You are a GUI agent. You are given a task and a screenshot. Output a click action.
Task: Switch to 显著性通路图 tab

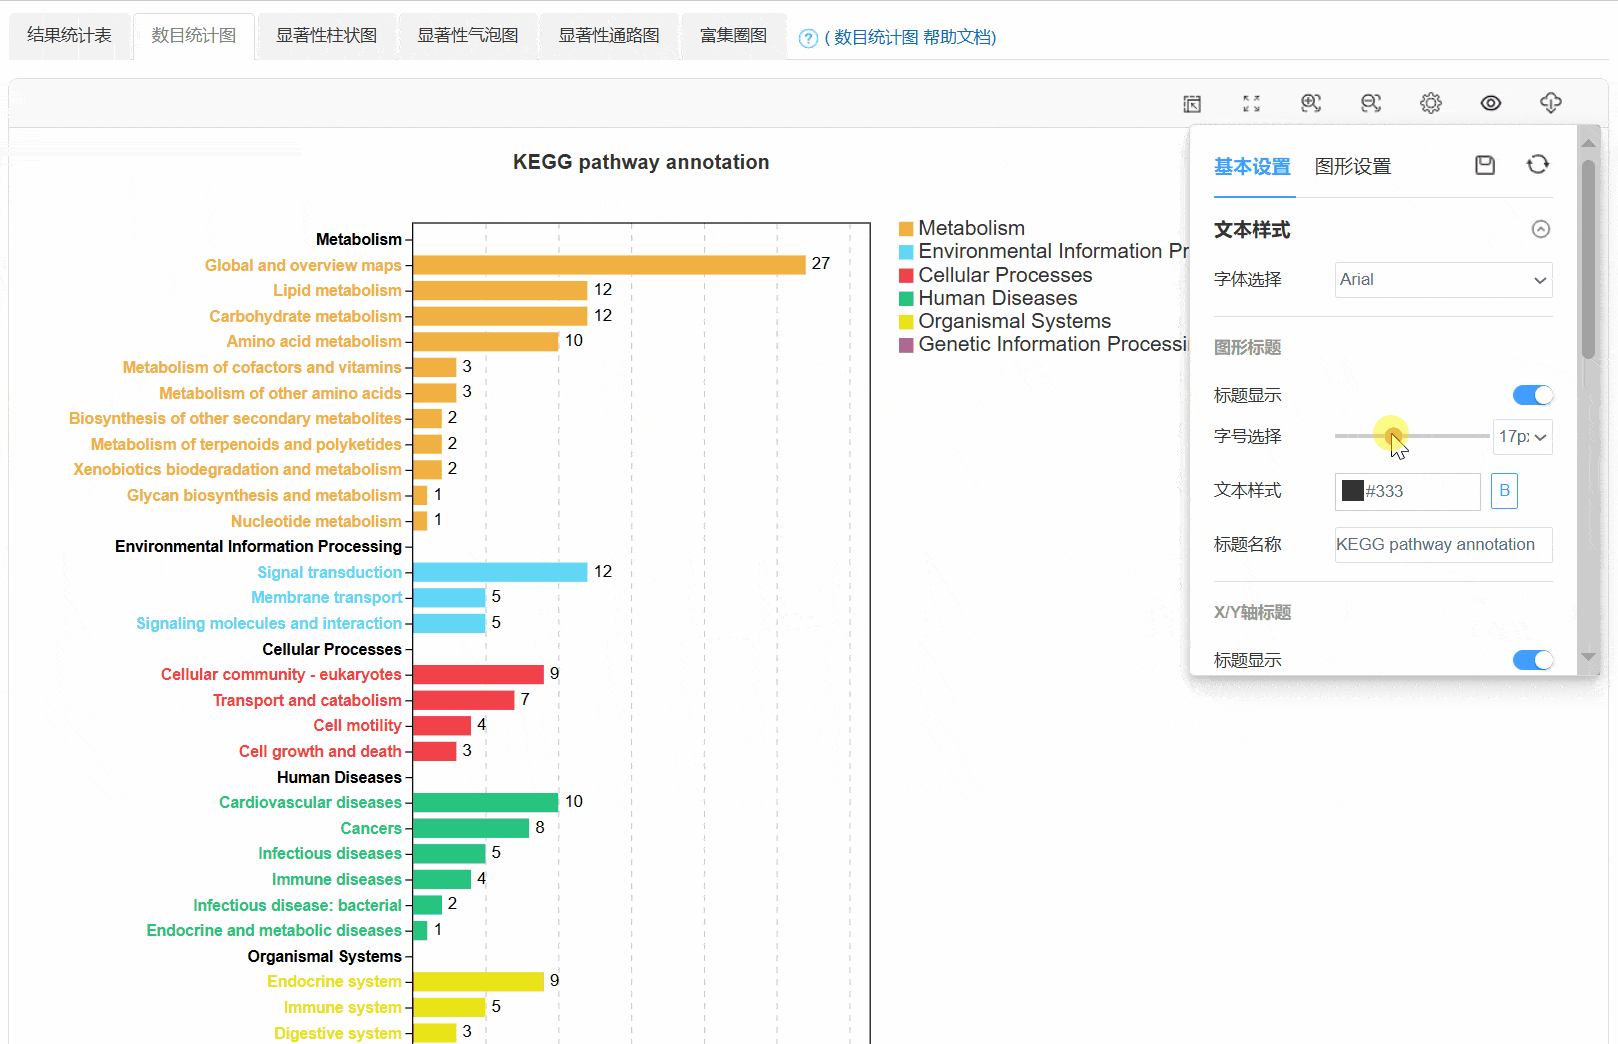(x=608, y=36)
